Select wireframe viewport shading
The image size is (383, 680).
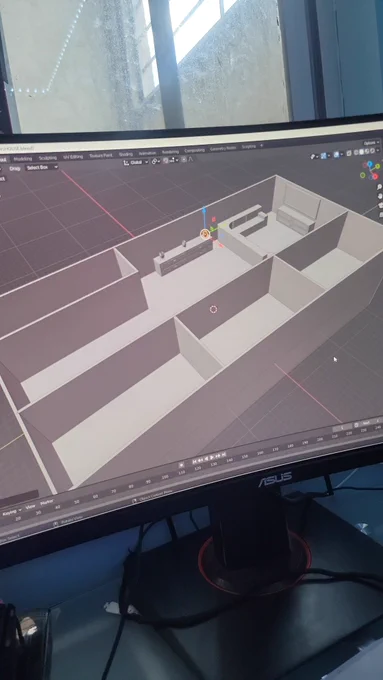click(x=356, y=153)
